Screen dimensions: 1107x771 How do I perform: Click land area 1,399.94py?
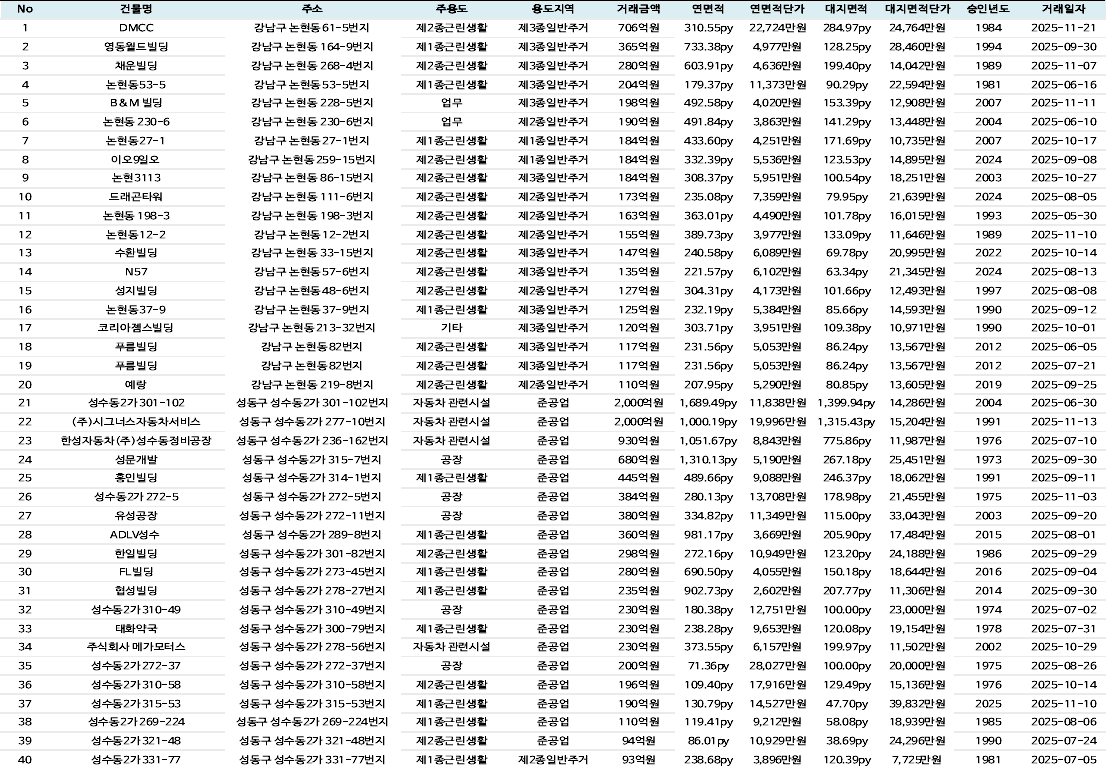pyautogui.click(x=846, y=403)
